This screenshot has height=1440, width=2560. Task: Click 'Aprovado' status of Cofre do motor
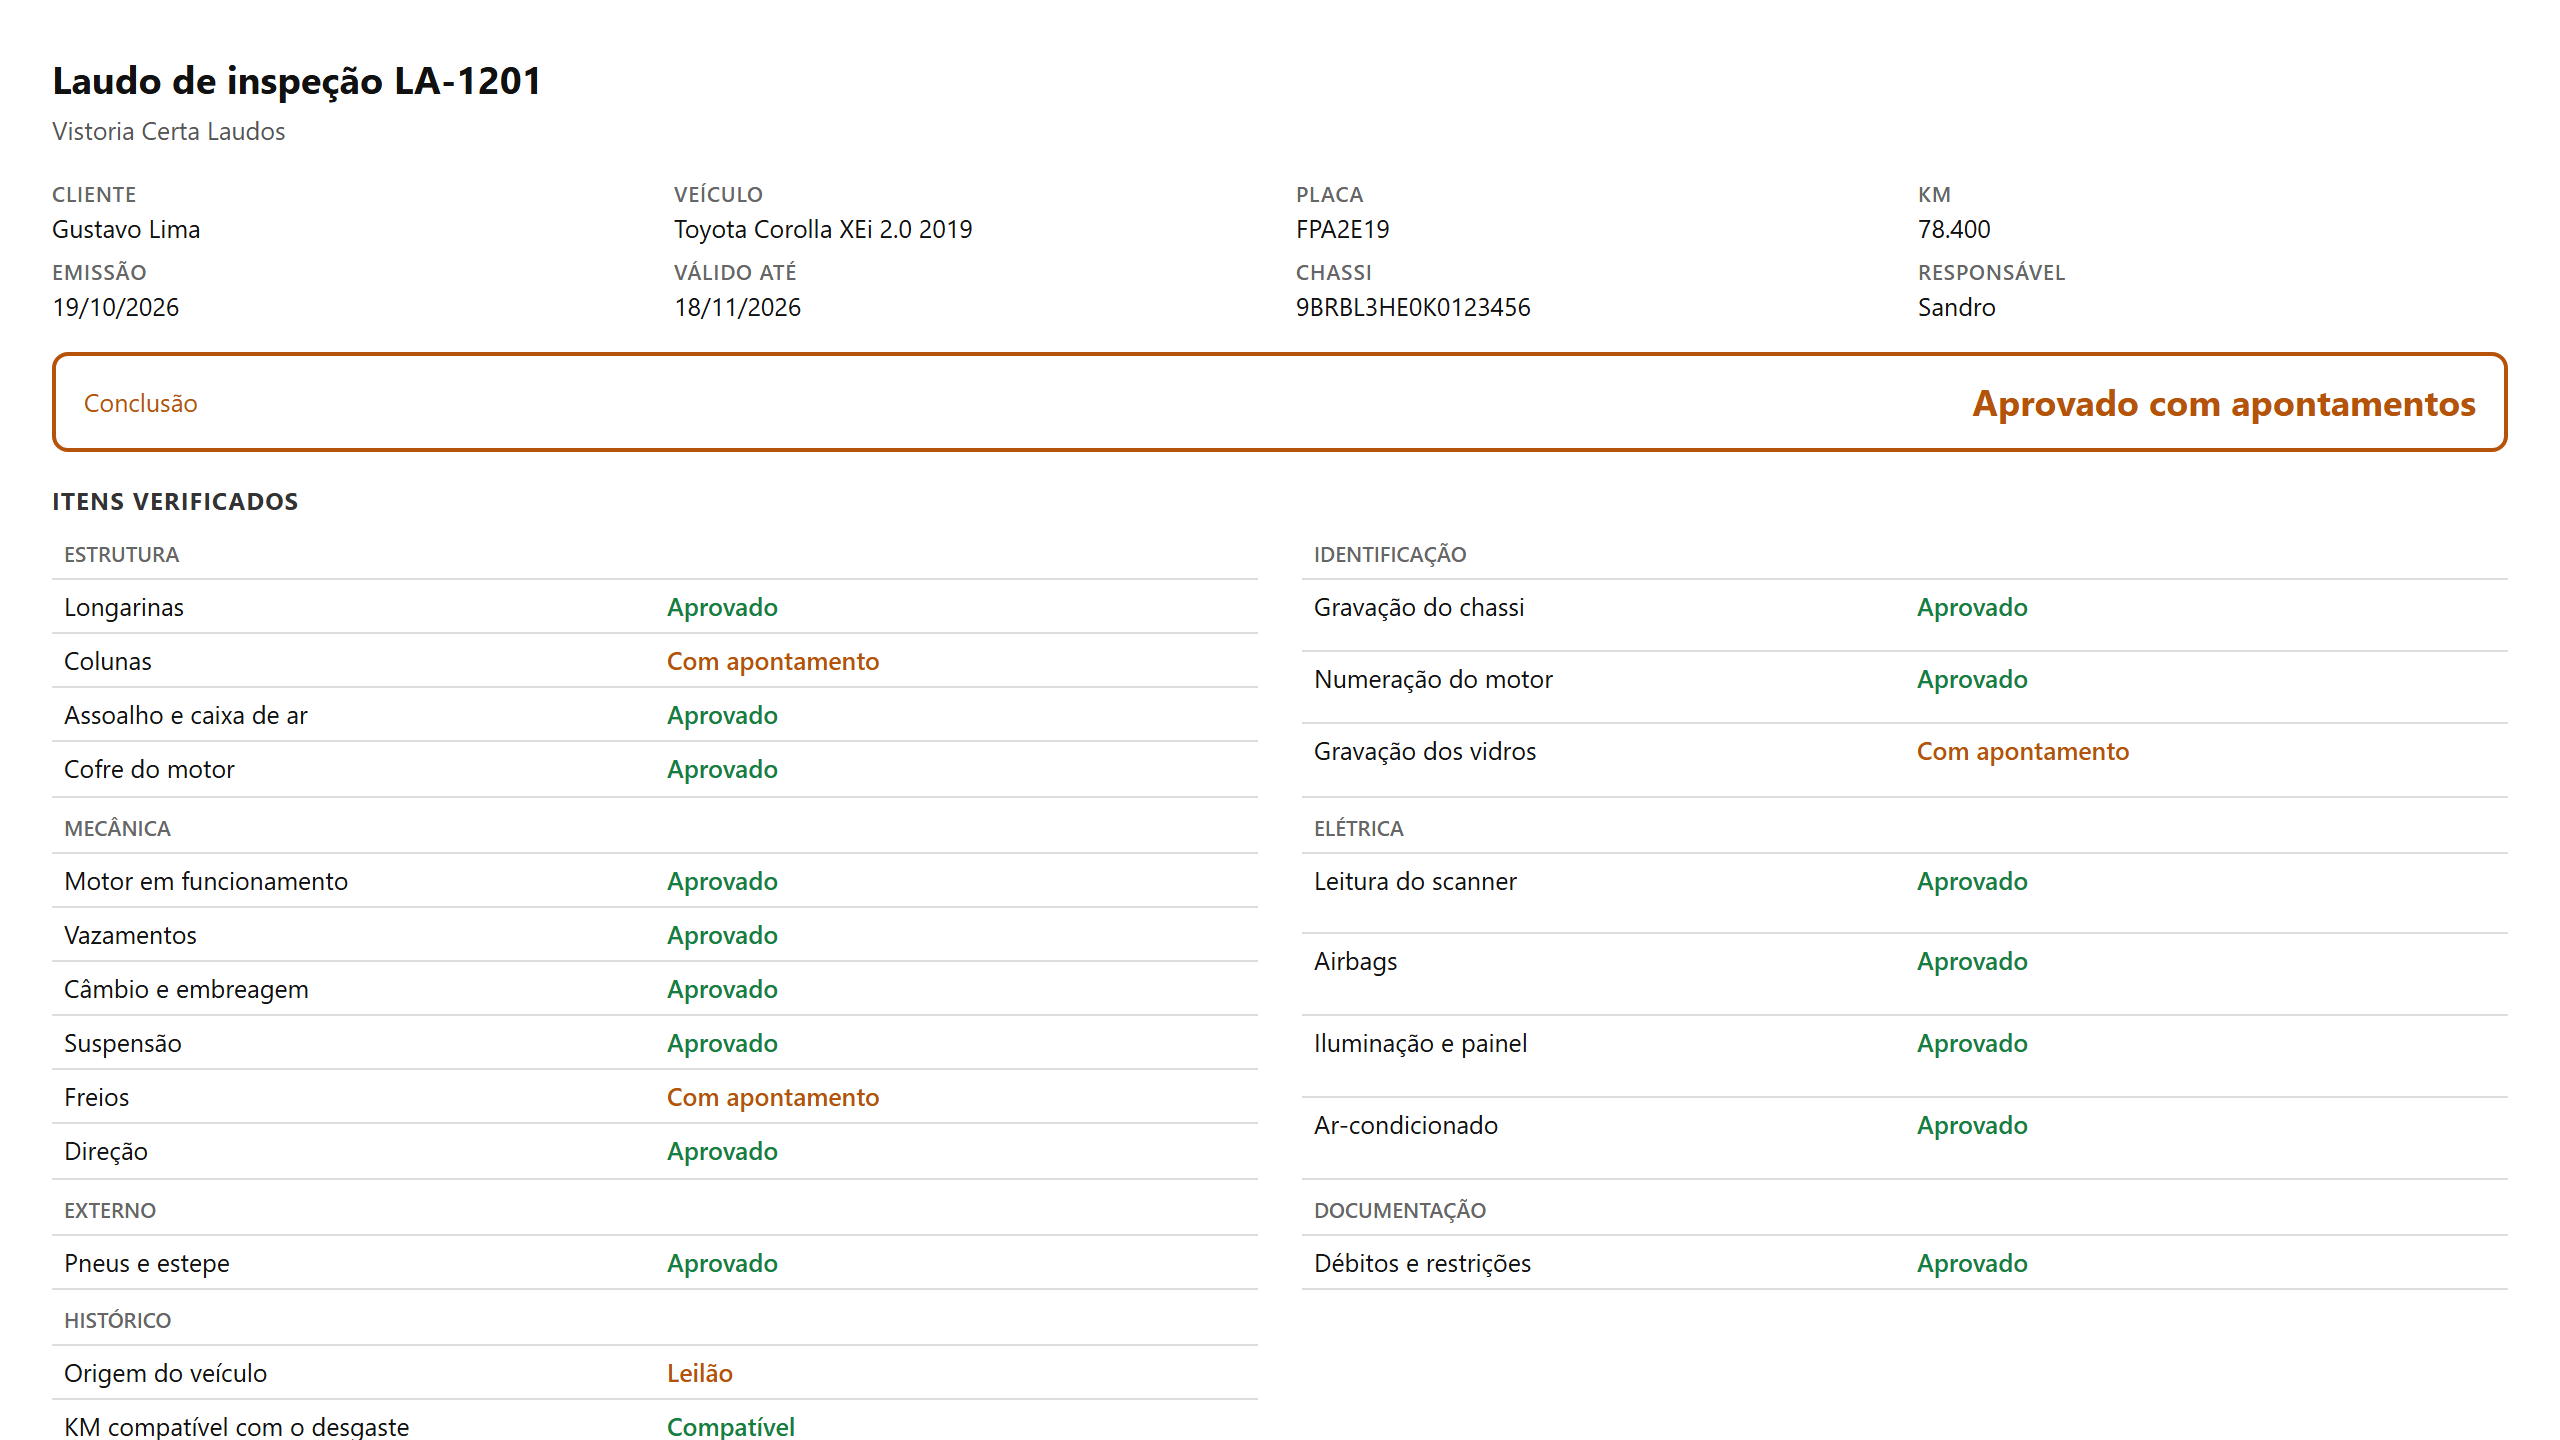(723, 769)
